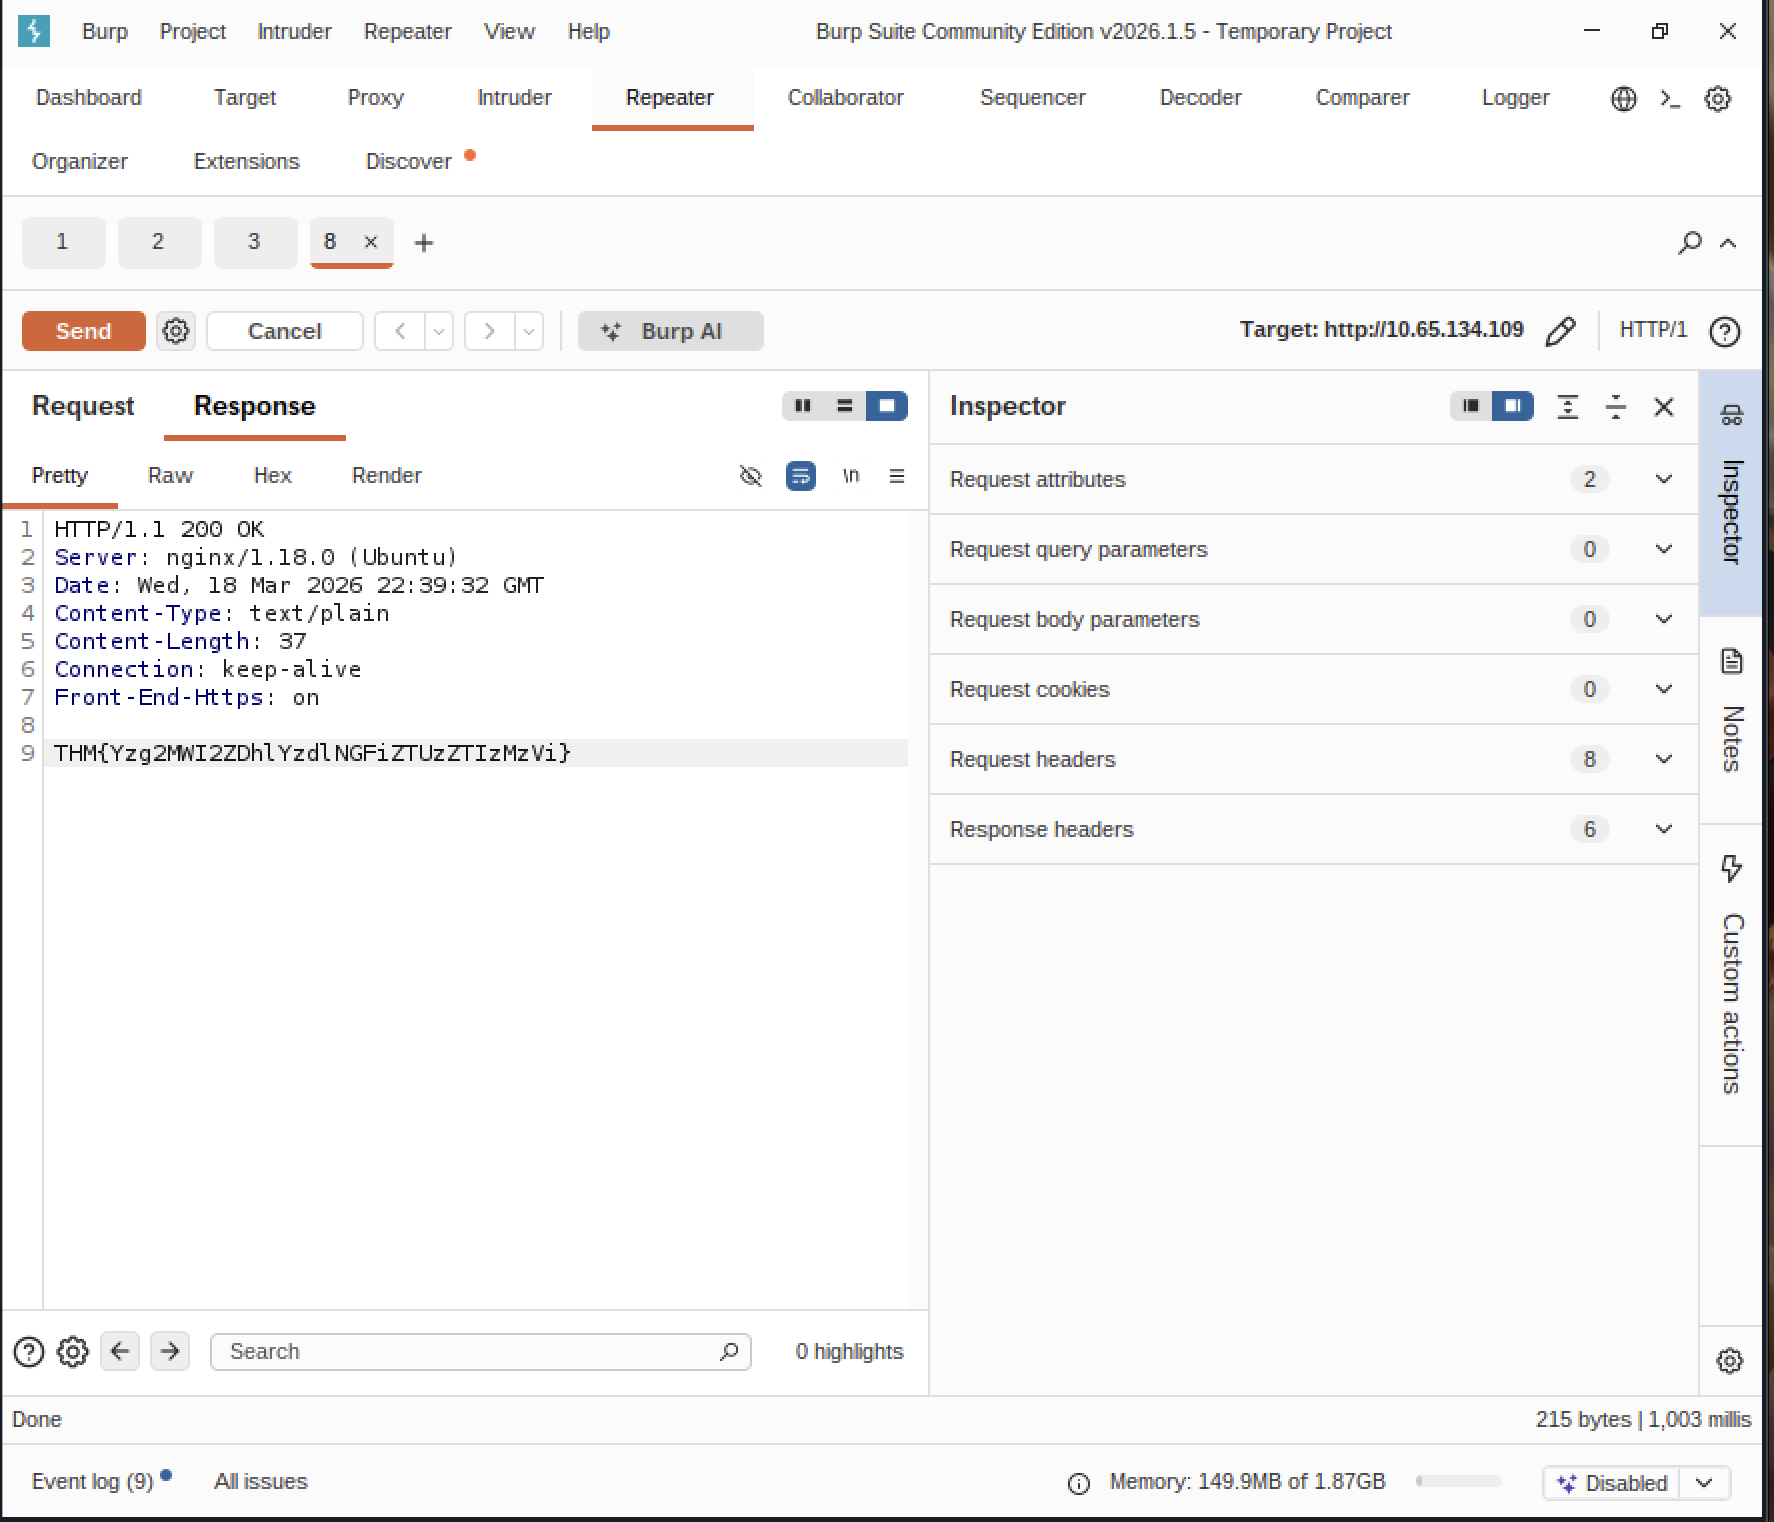The image size is (1774, 1522).
Task: Open Notes side tab
Action: coord(1731,719)
